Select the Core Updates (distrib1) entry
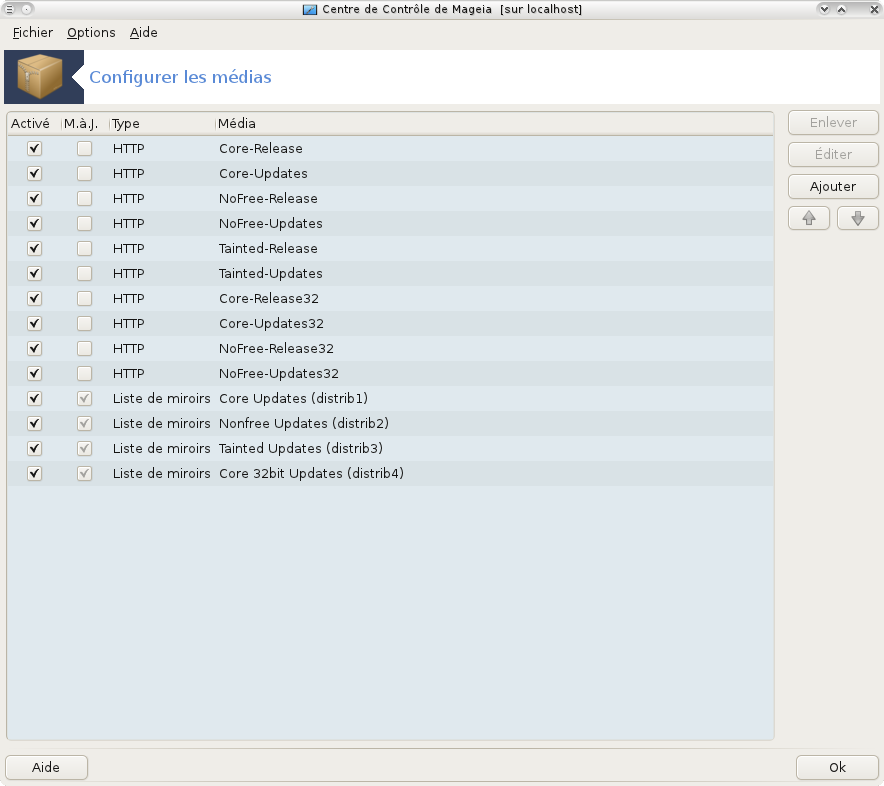This screenshot has width=884, height=786. click(293, 398)
